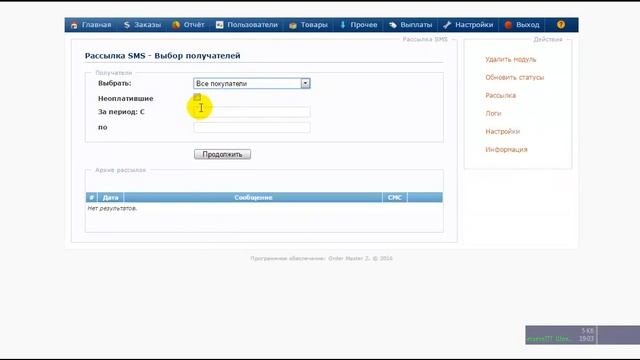640x360 pixels.
Task: Click the Нет результатов text
Action: click(112, 208)
